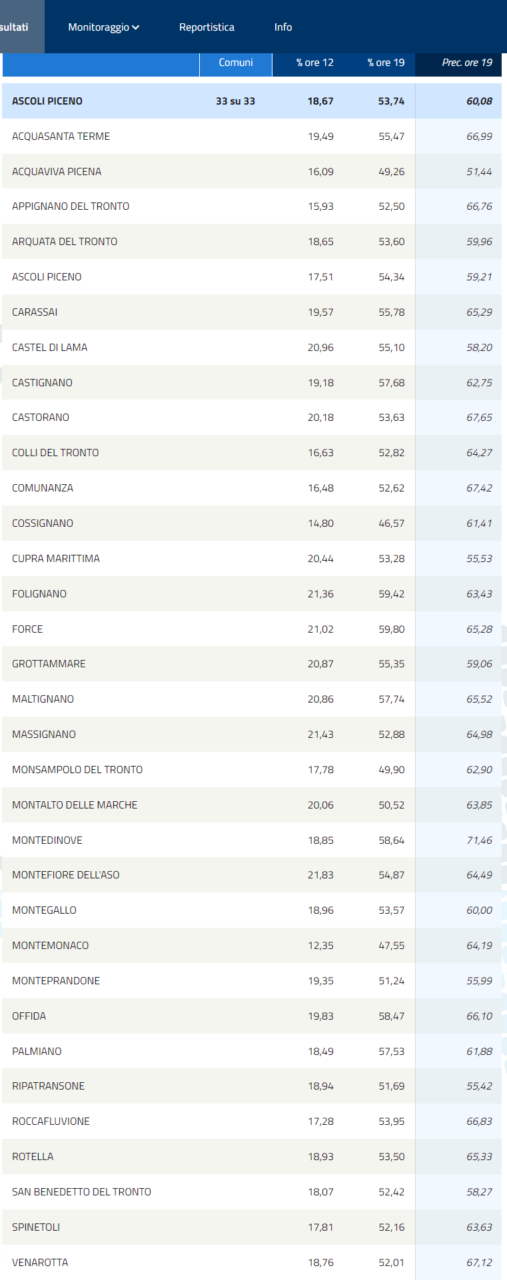507x1280 pixels.
Task: Open VENAROTTA municipality row
Action: (x=252, y=1262)
